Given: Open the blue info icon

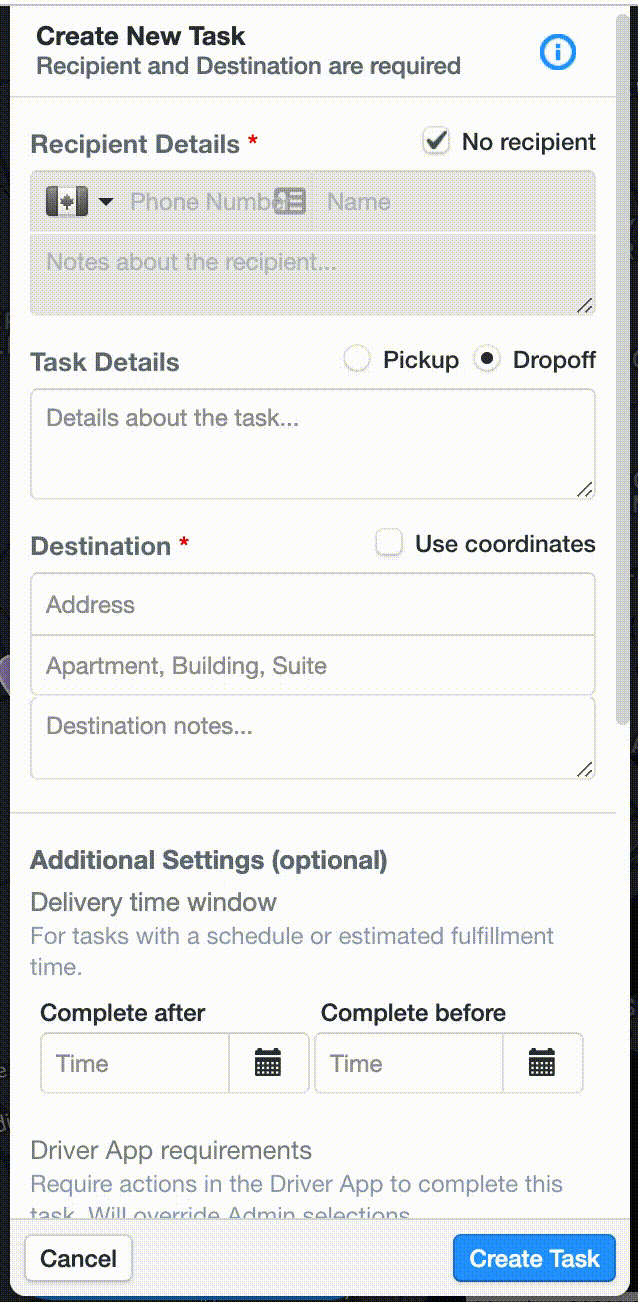Looking at the screenshot, I should [x=558, y=52].
